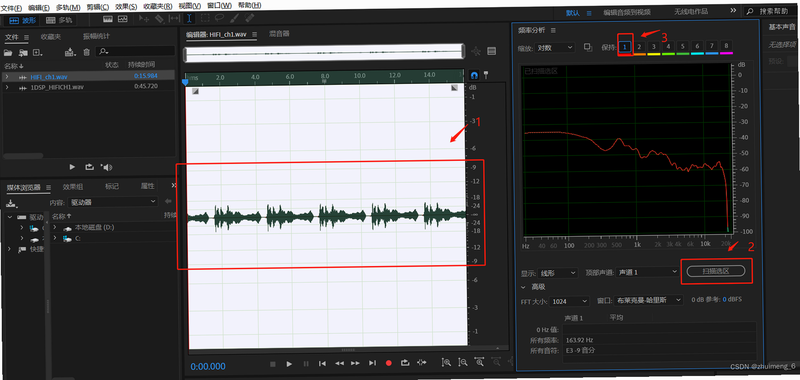
Task: Switch to 收藏夹 panel tab
Action: point(51,37)
